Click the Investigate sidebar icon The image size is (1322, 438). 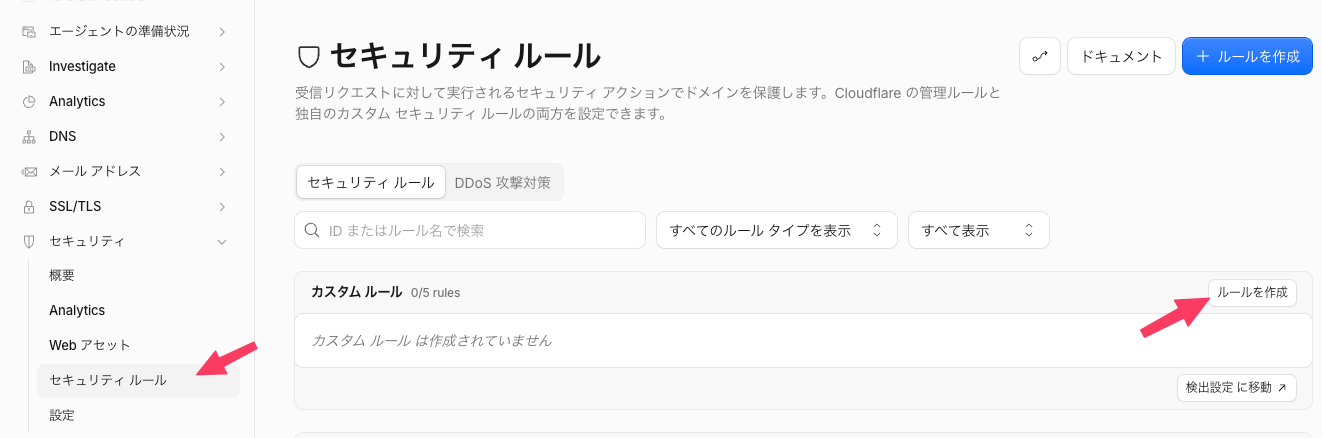29,66
